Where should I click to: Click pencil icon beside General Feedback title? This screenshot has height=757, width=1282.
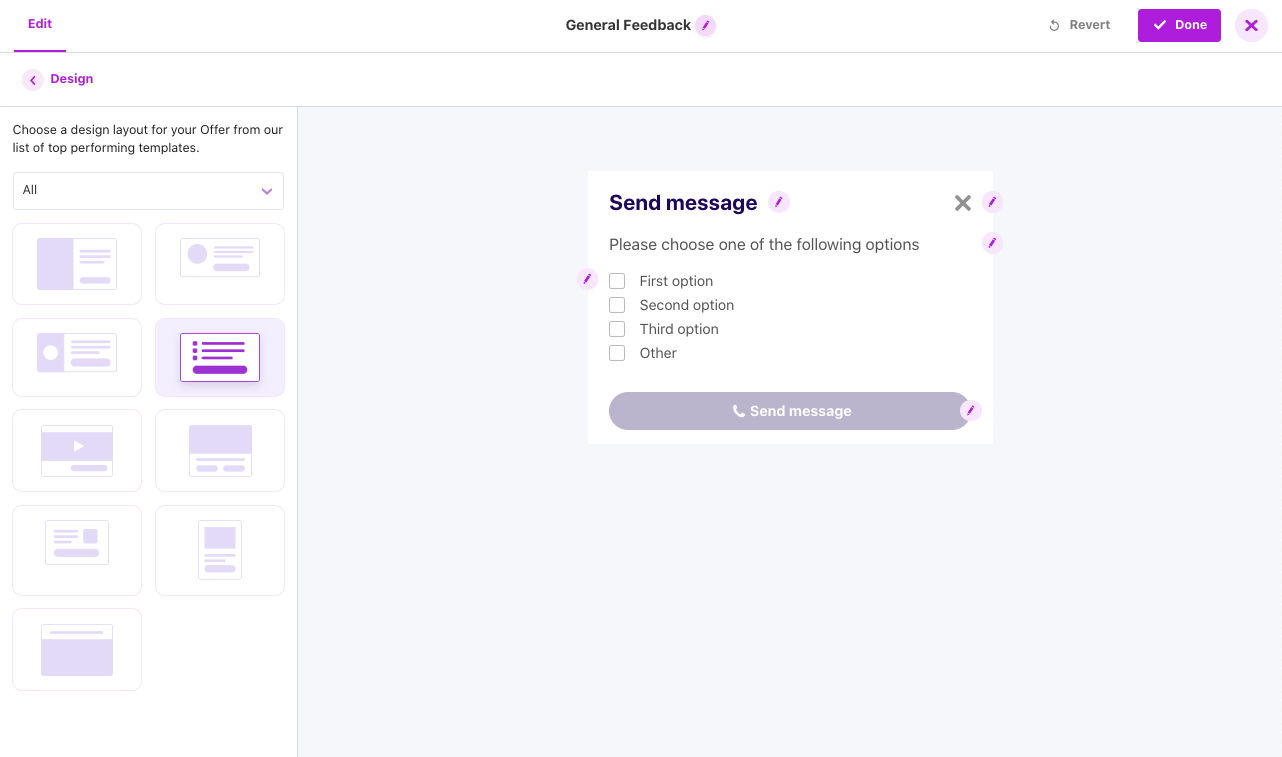click(706, 26)
